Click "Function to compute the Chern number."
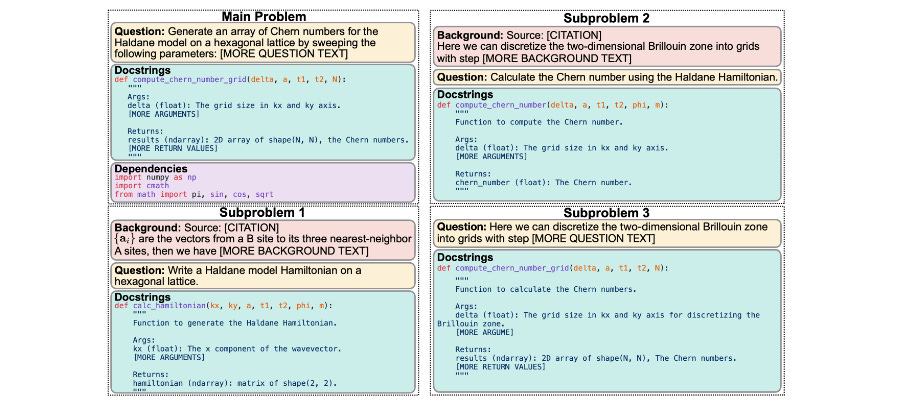 pos(539,122)
